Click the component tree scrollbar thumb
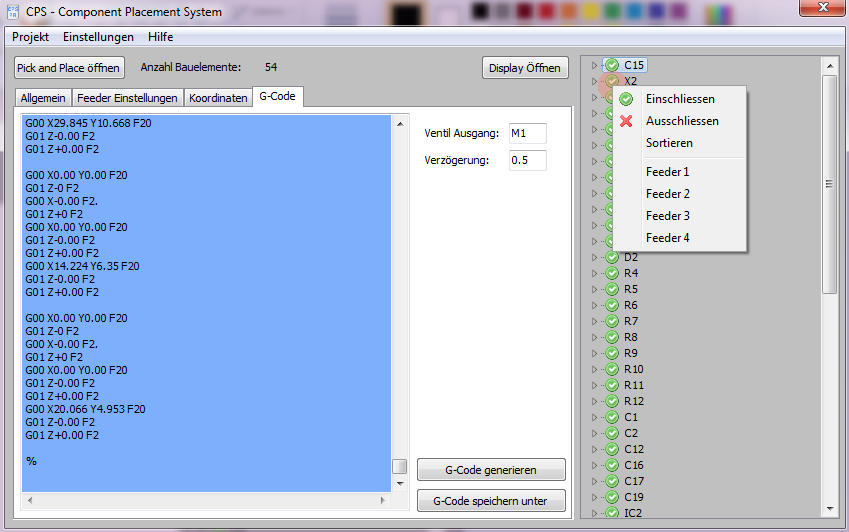Image resolution: width=849 pixels, height=532 pixels. click(x=829, y=184)
